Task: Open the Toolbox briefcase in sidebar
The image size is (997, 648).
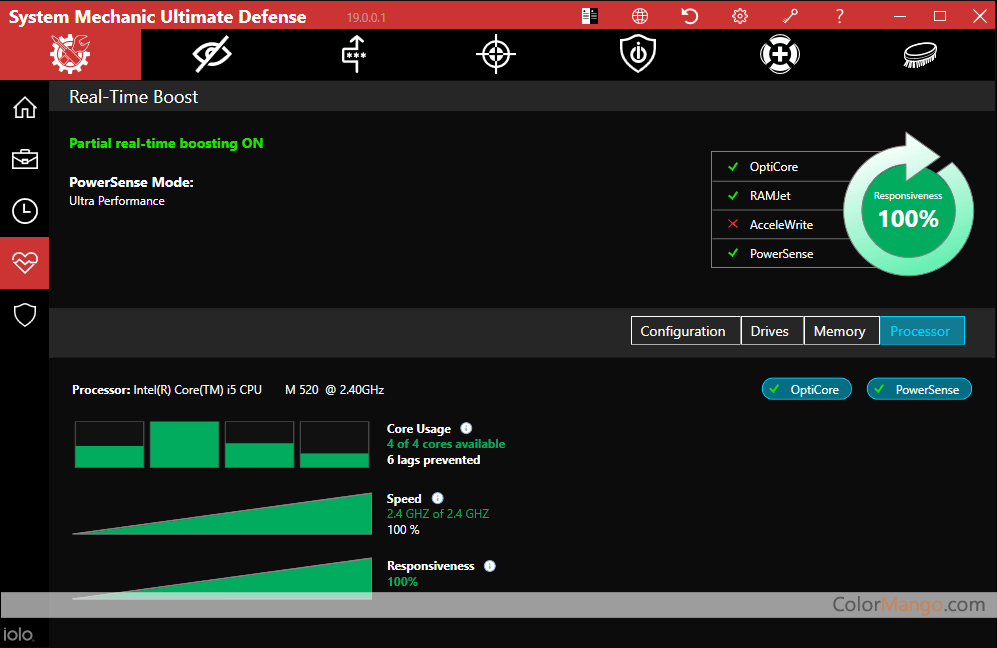Action: 25,159
